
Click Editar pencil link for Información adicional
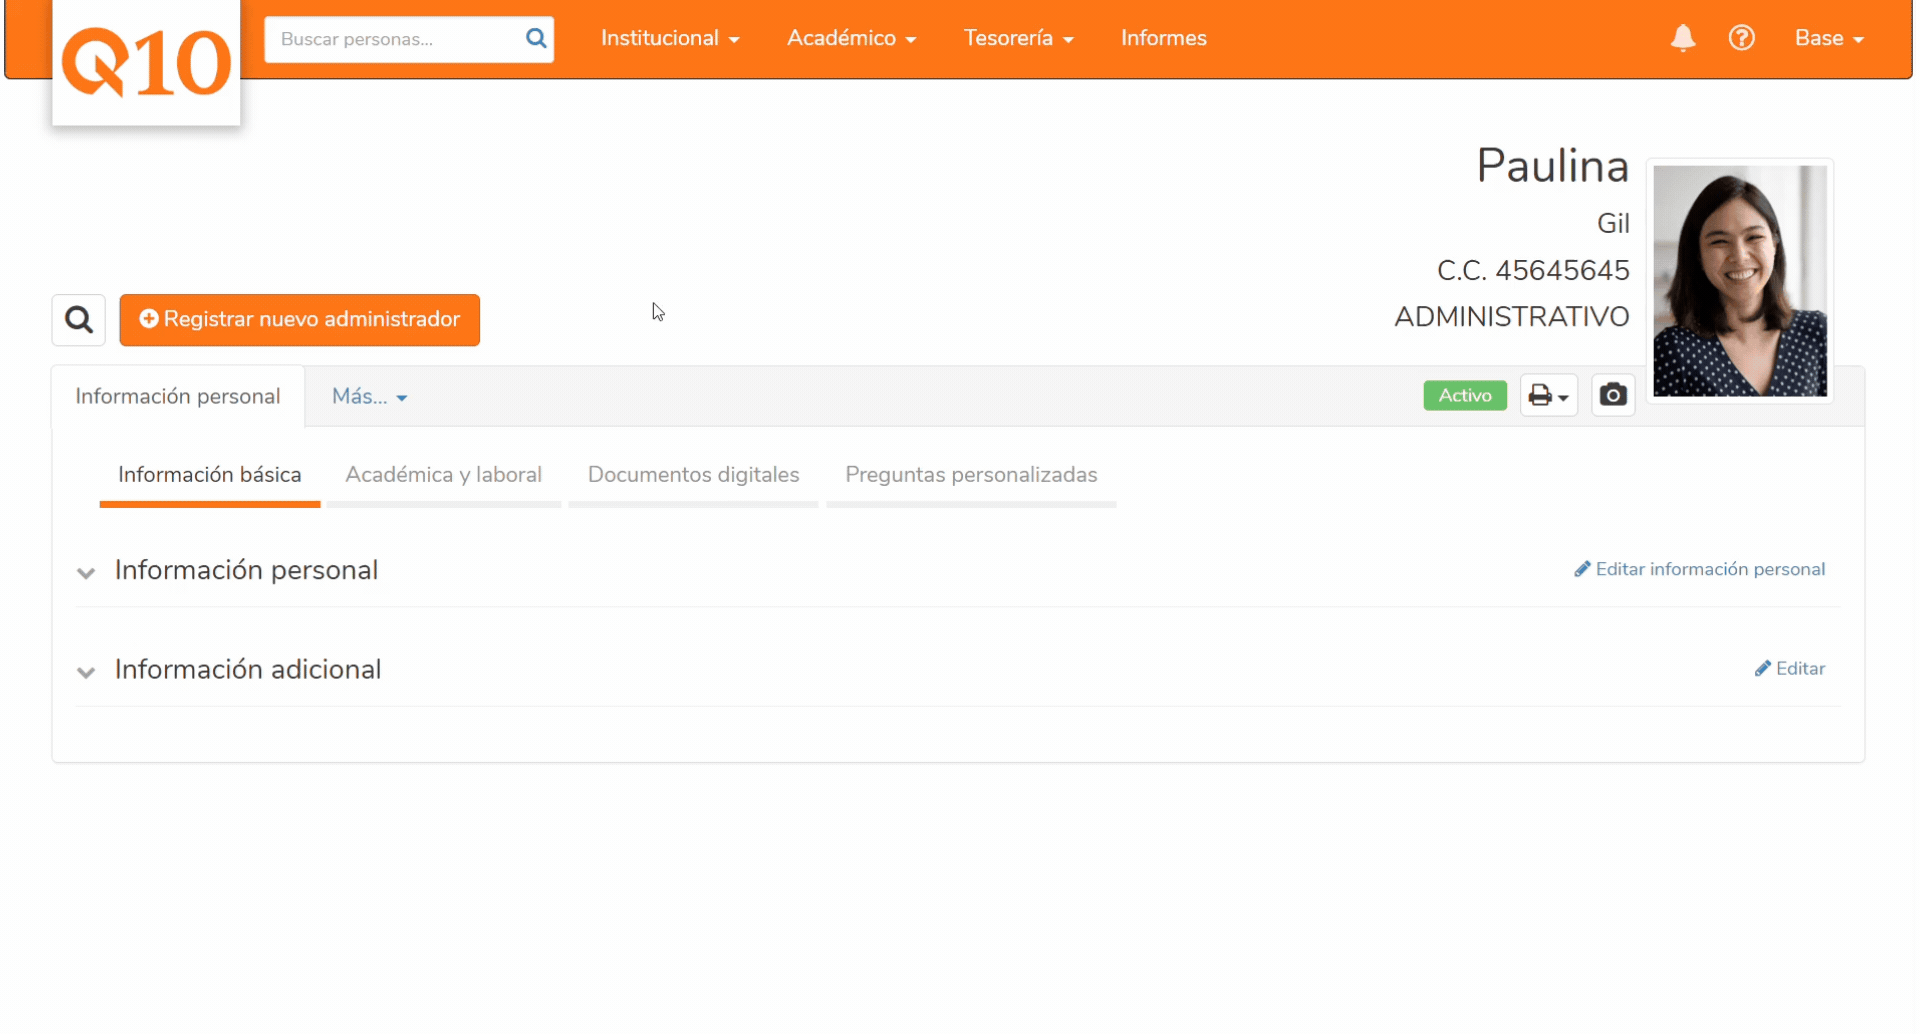[x=1790, y=669]
